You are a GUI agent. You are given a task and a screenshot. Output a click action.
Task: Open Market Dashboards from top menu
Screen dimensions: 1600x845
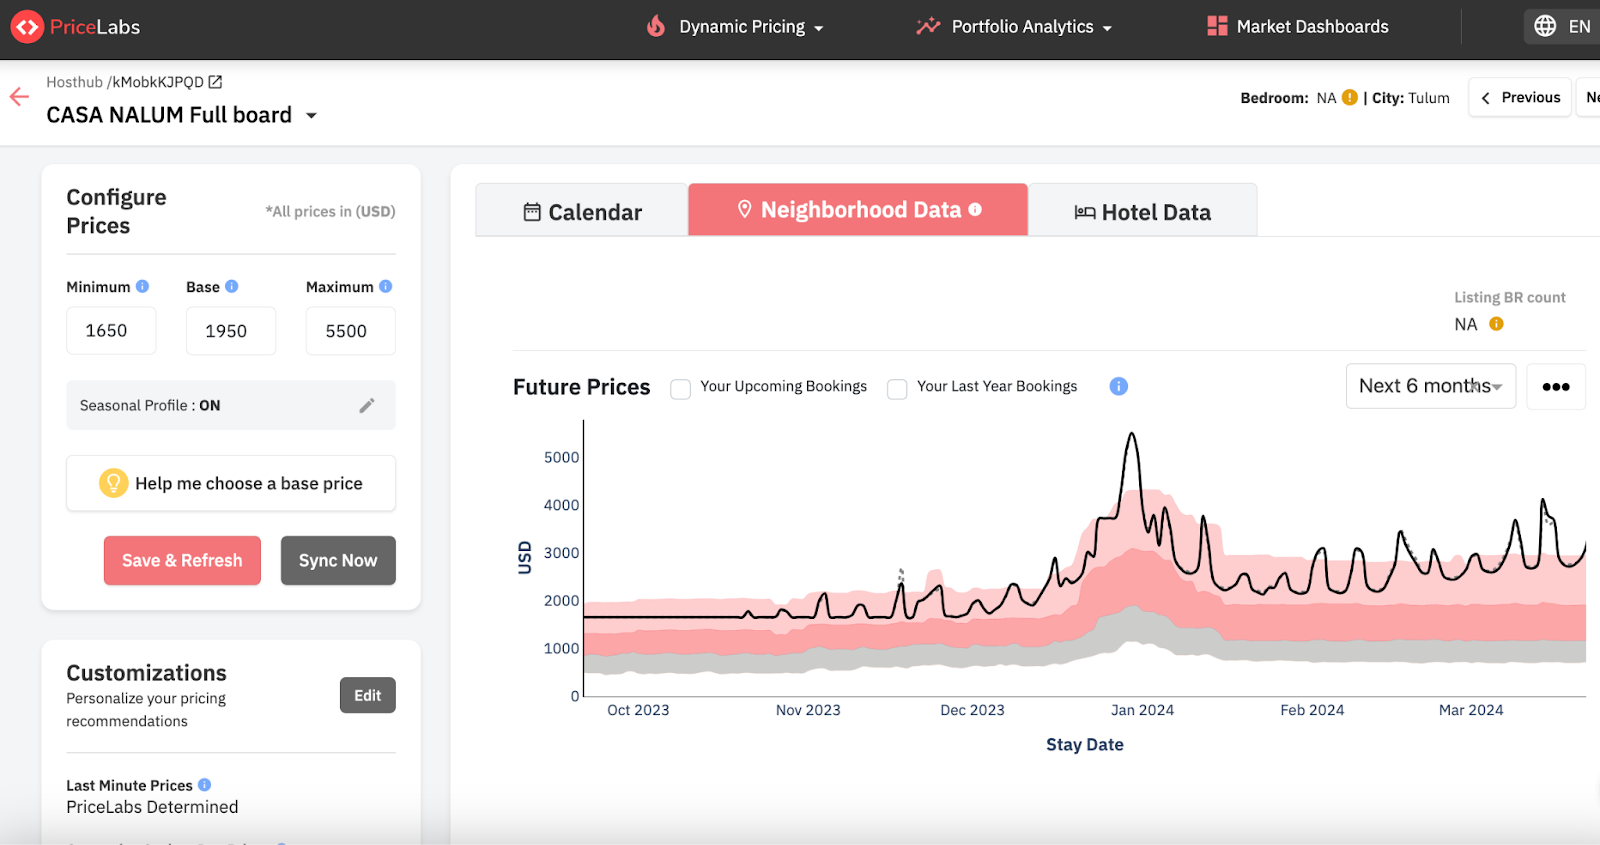1298,27
